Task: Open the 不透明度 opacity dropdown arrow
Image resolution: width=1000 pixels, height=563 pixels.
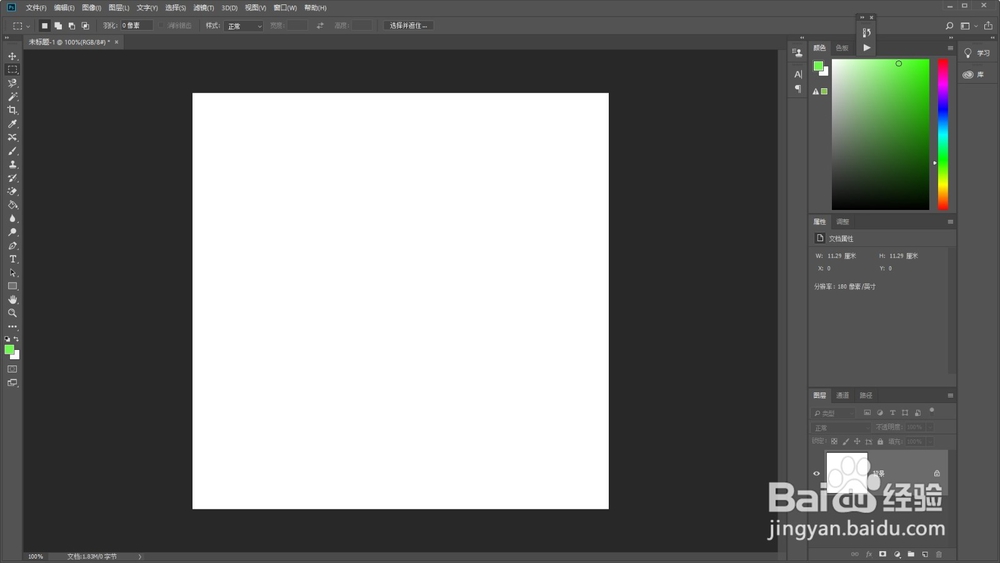Action: pyautogui.click(x=930, y=427)
